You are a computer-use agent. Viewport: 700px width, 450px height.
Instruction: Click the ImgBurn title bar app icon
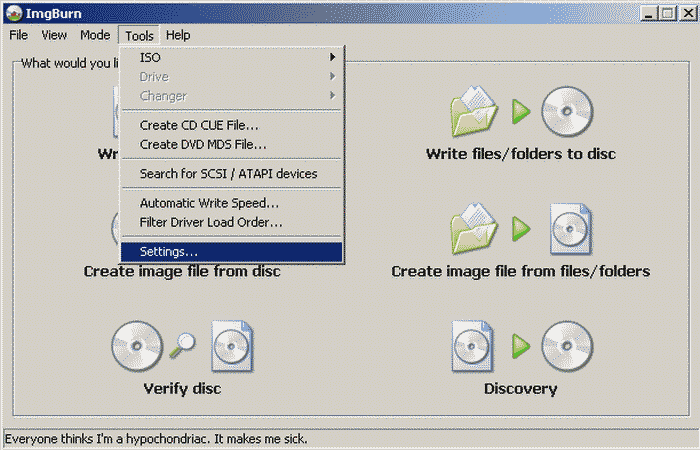[14, 13]
